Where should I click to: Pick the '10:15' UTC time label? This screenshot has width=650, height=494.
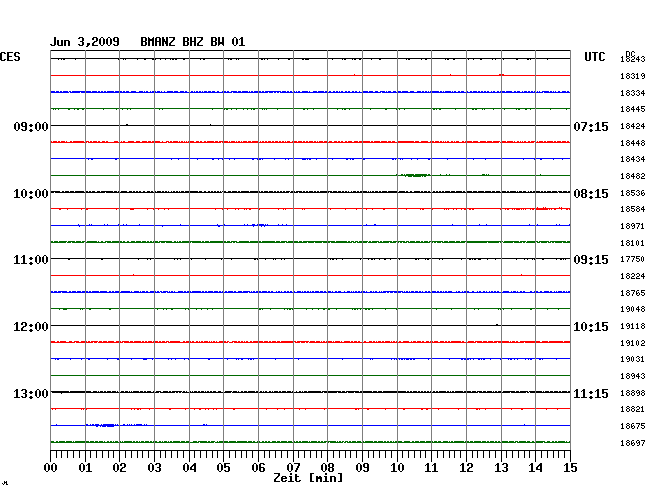pos(591,327)
